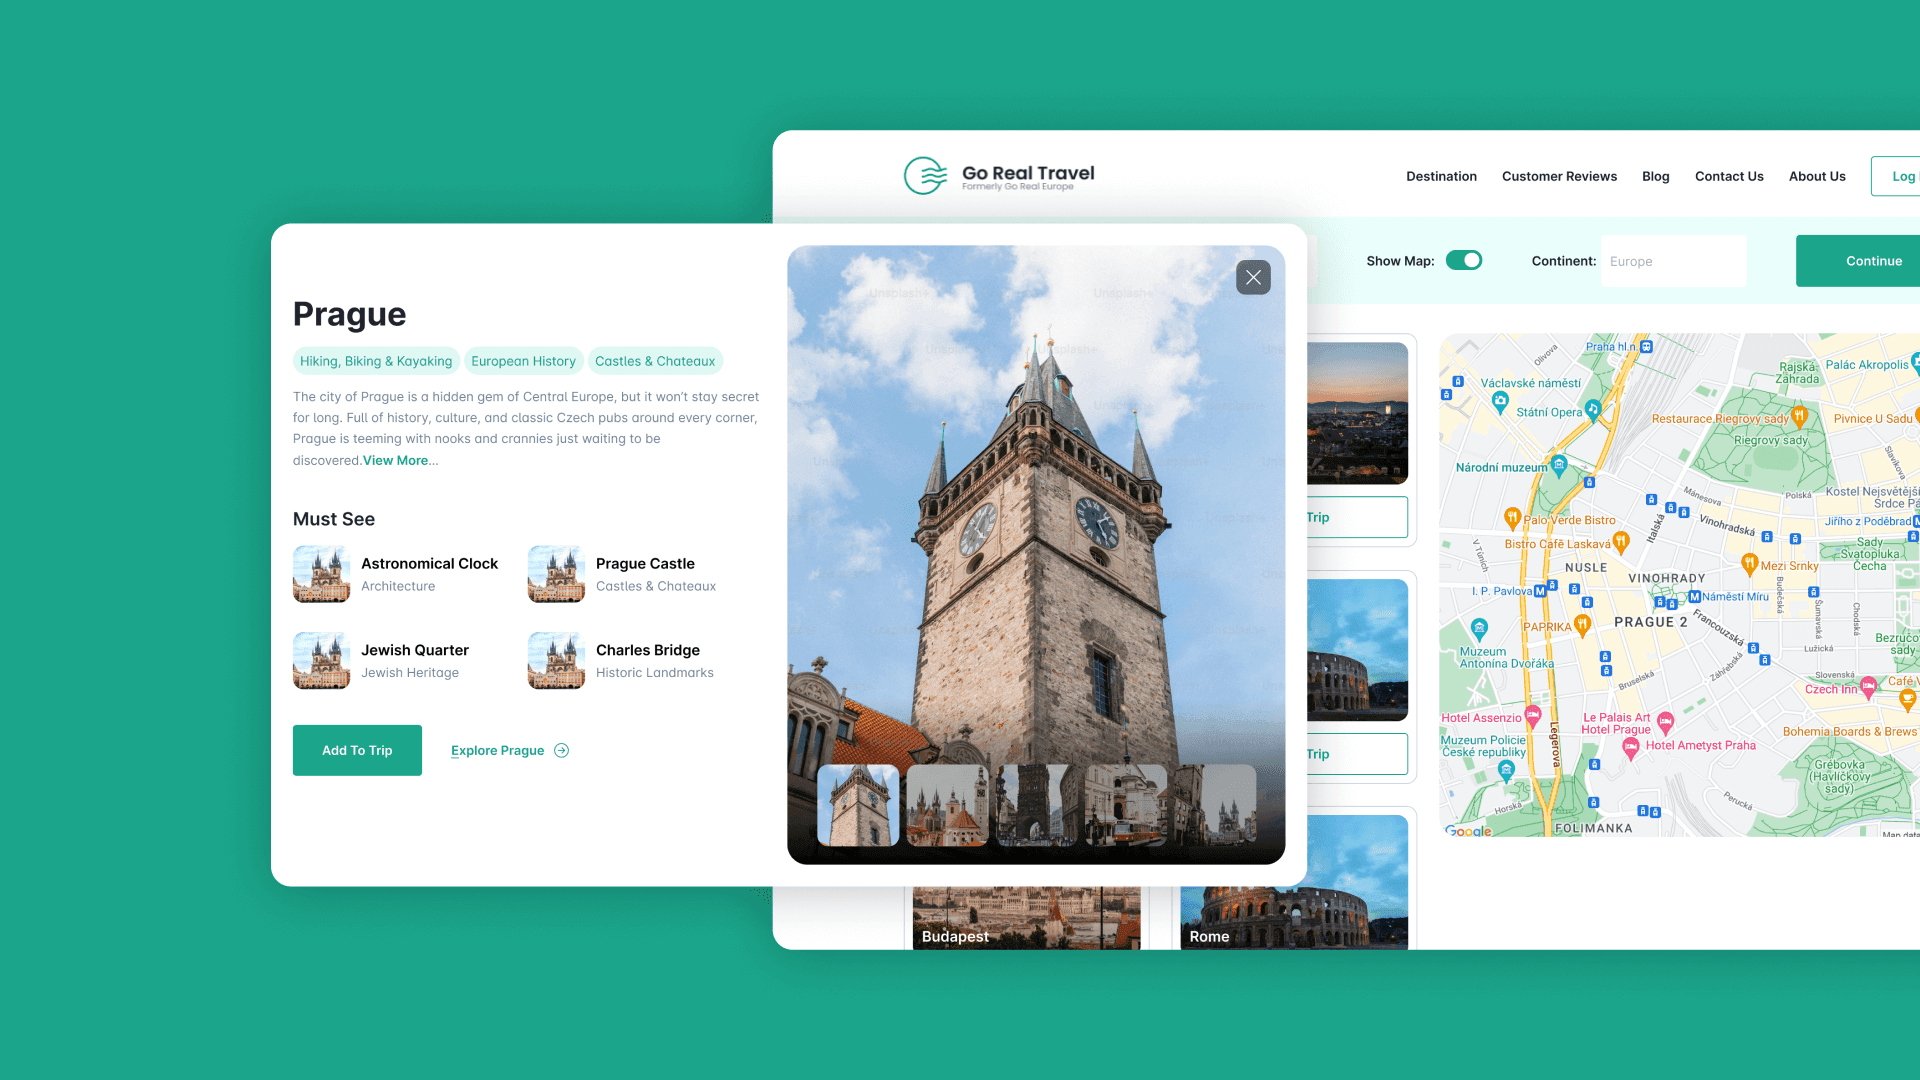Click Národní muzeum map marker
Screen dimensions: 1920x1080
coord(1559,465)
